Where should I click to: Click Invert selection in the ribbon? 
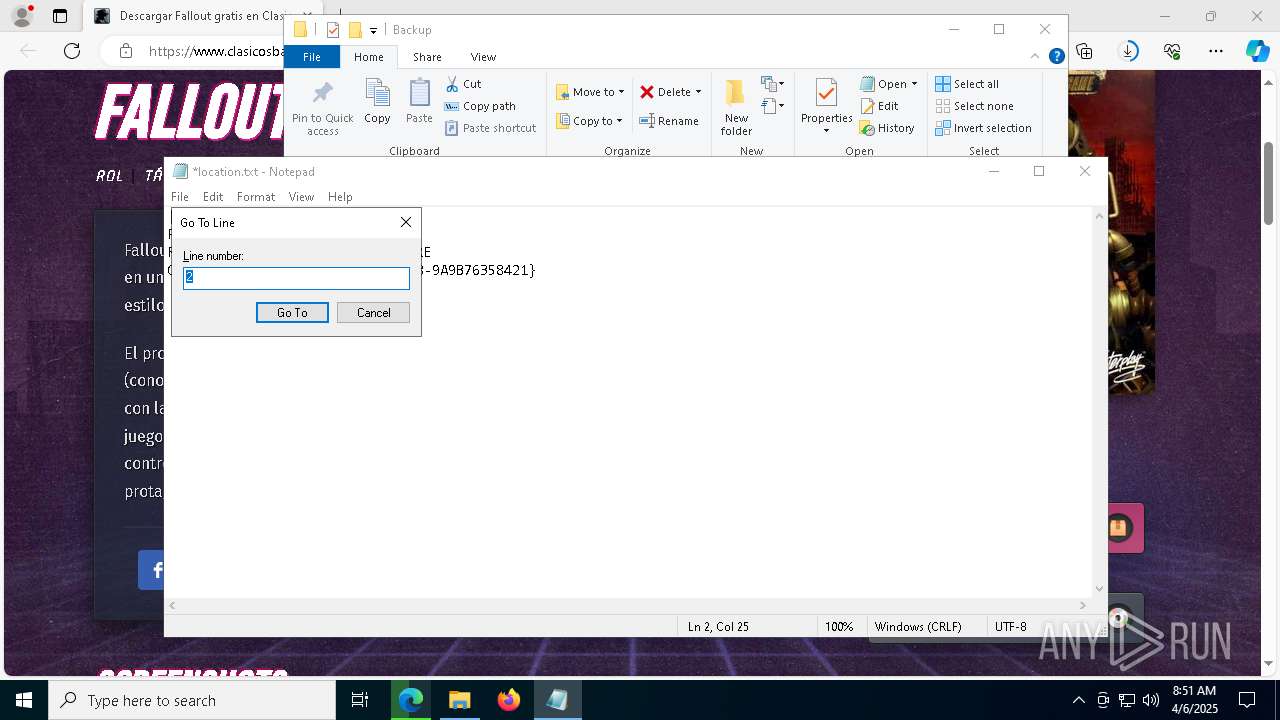984,128
